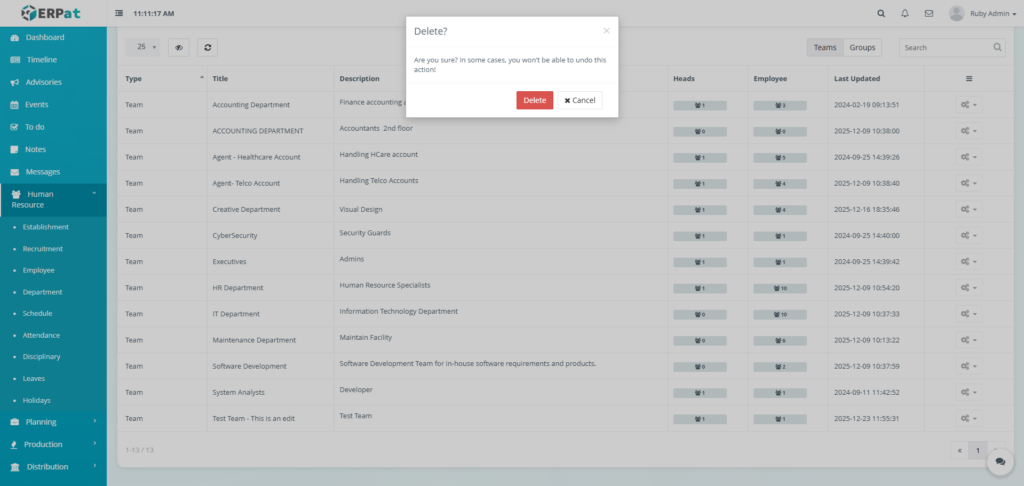This screenshot has height=486, width=1024.
Task: Open notifications bell icon
Action: pyautogui.click(x=904, y=13)
